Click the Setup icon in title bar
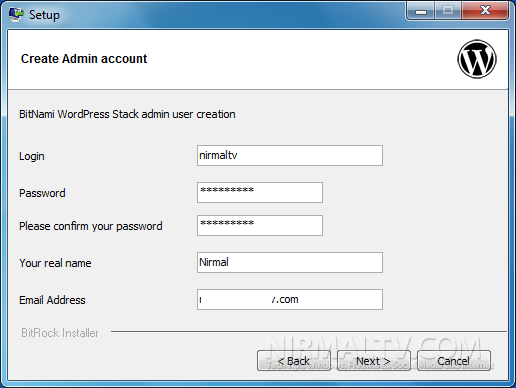The height and width of the screenshot is (388, 516). pos(16,14)
